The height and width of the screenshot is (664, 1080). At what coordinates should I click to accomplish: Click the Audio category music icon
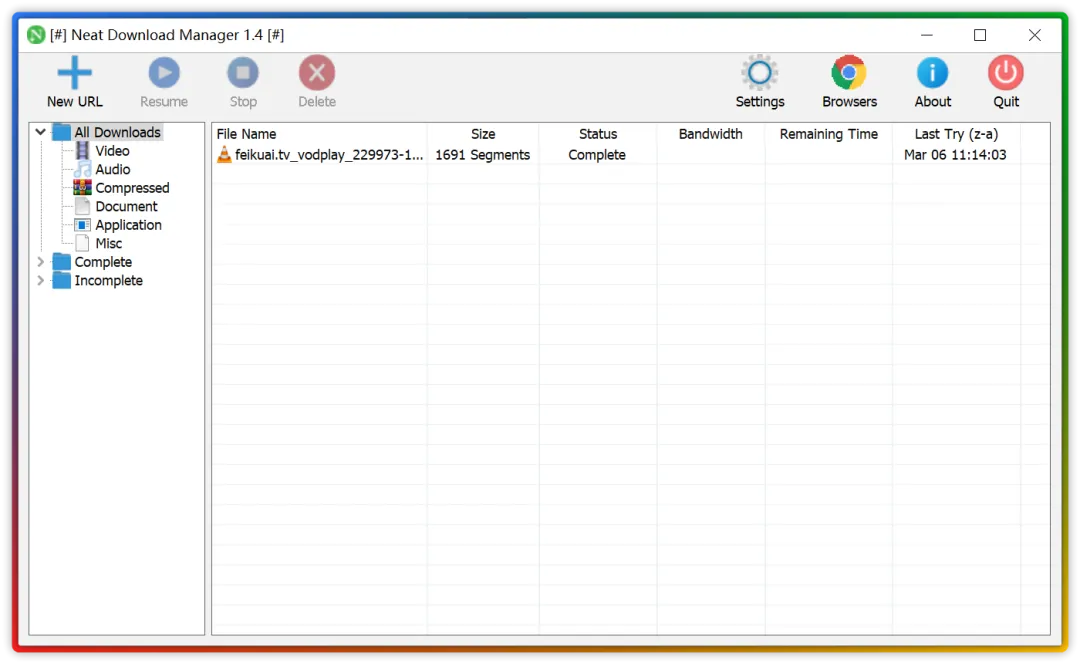83,169
